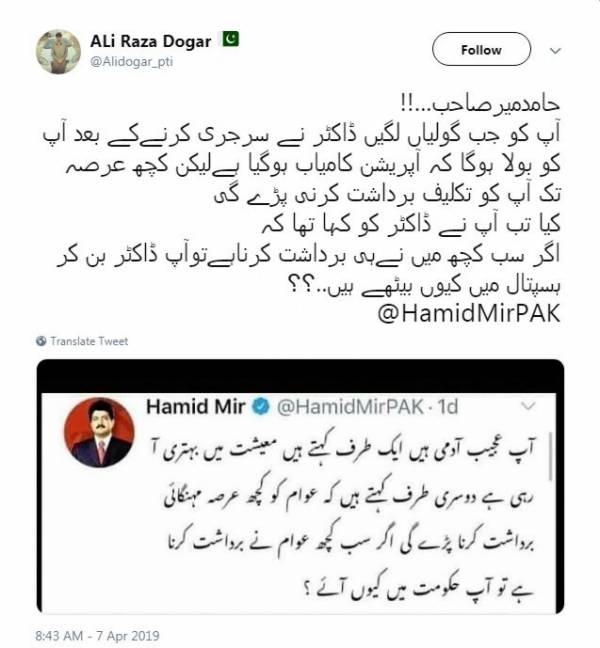This screenshot has width=600, height=648.
Task: Click the @HamidMirPAK handle in embedded tweet
Action: (350, 407)
